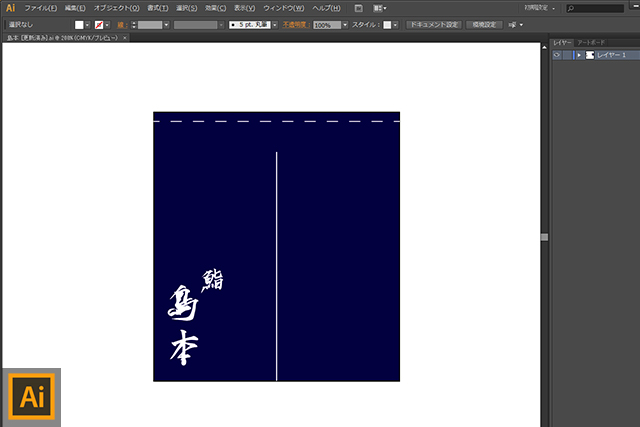
Task: Open the オブジェクト(O) menu
Action: pyautogui.click(x=116, y=8)
